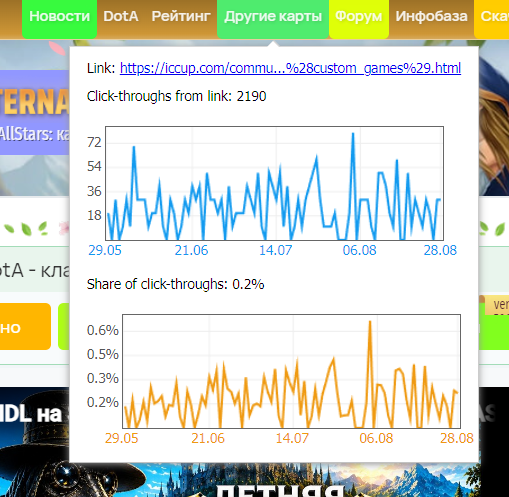The image size is (509, 497).
Task: Click the 28.08 date on blue chart
Action: pyautogui.click(x=440, y=250)
